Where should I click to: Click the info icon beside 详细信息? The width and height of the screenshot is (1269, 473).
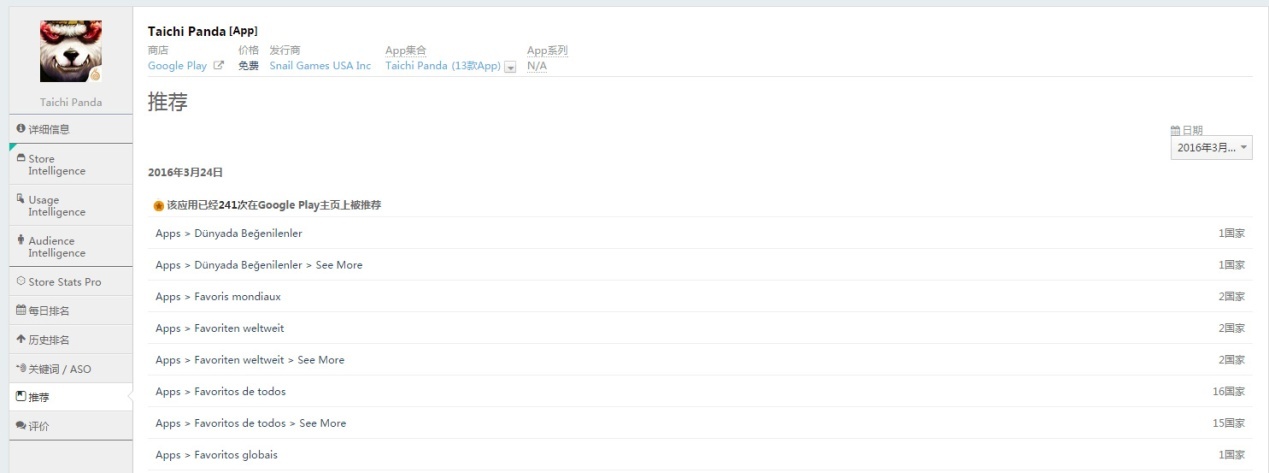coord(21,129)
